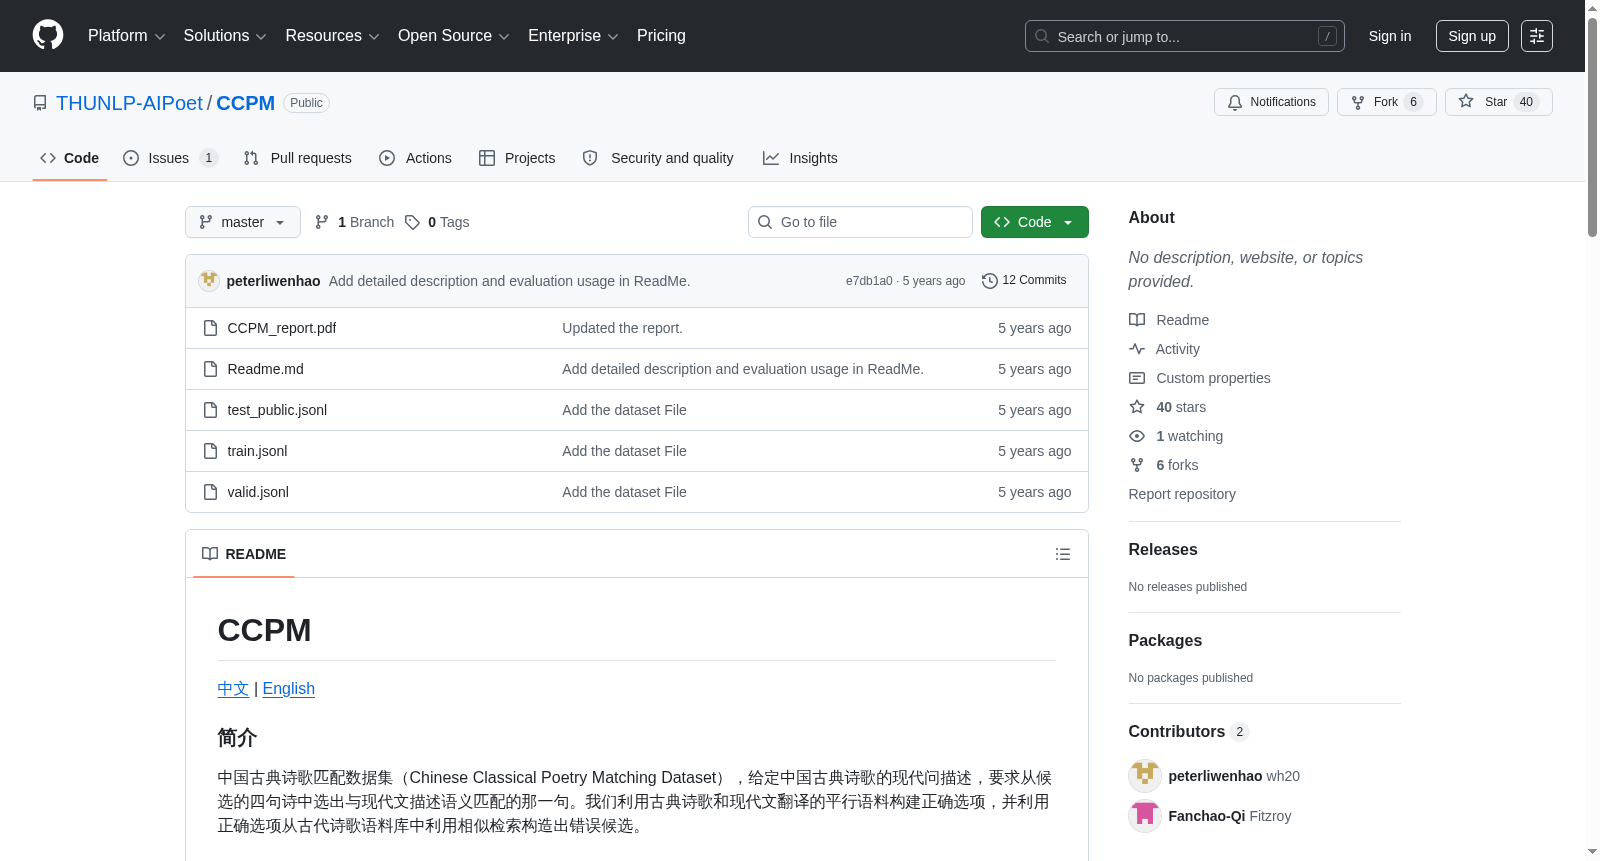
Task: Open the CCPM repository name link
Action: click(245, 103)
